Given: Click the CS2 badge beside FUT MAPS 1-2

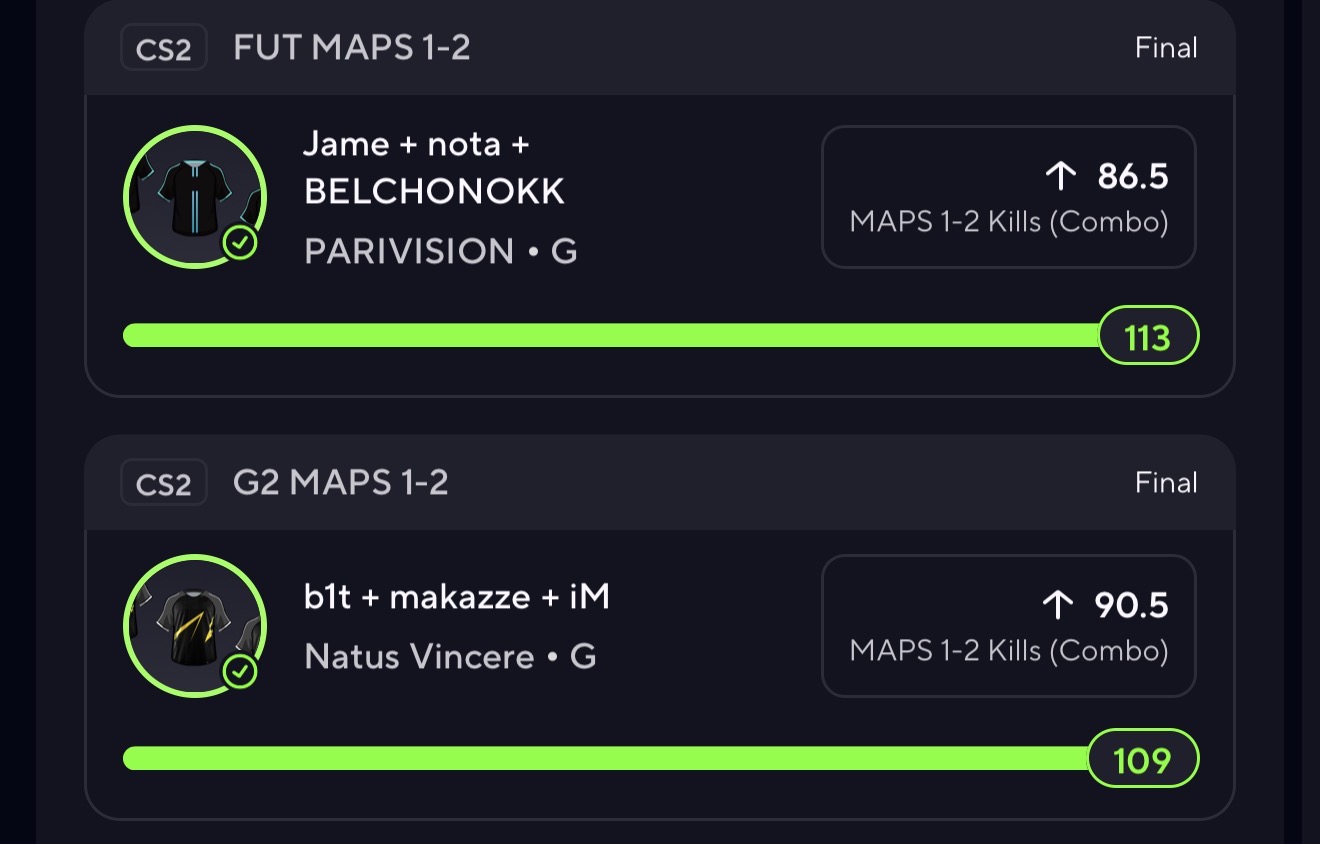Looking at the screenshot, I should tap(163, 49).
